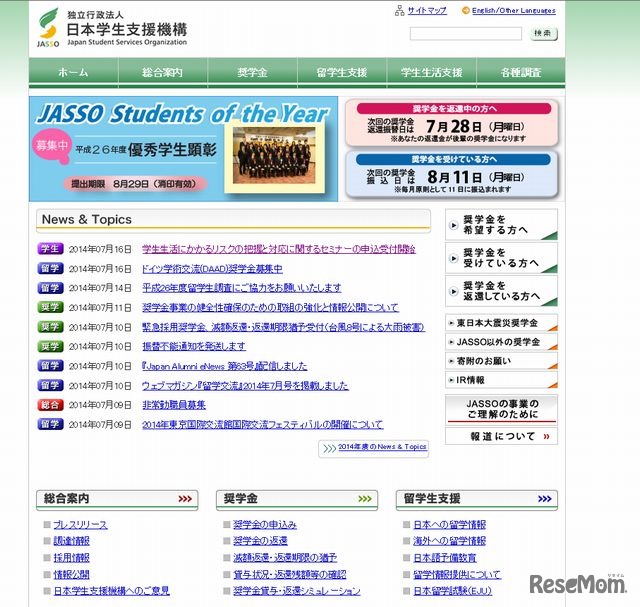
Task: Open 情報公開 link
Action: (71, 574)
